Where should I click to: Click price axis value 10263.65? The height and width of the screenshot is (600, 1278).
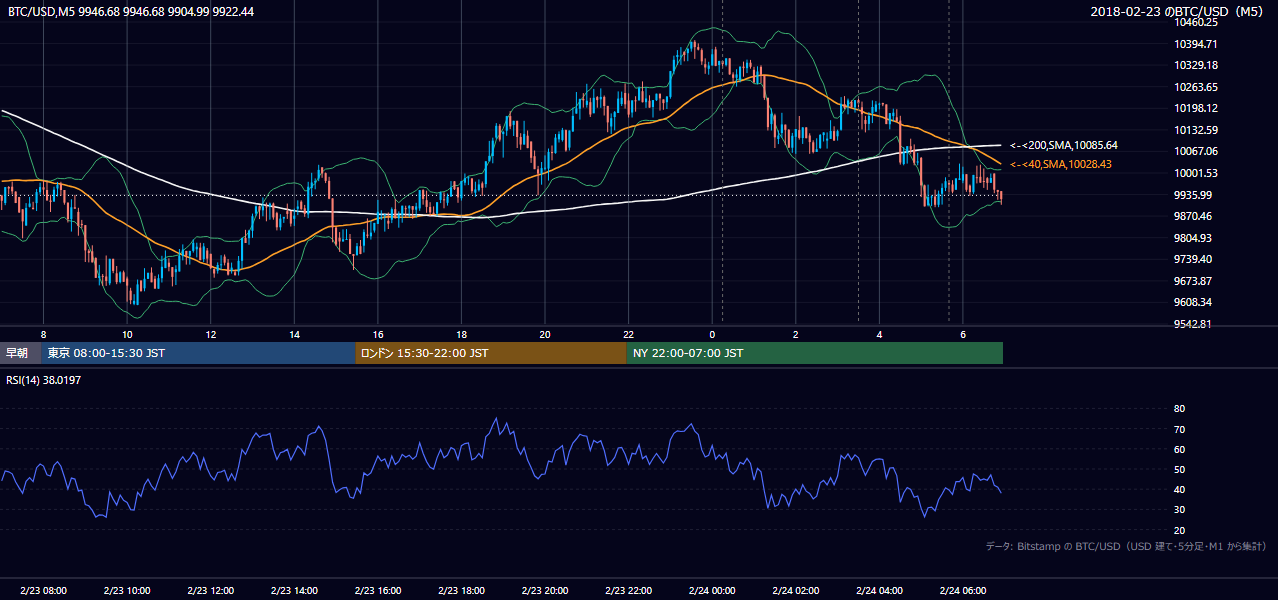click(1196, 87)
